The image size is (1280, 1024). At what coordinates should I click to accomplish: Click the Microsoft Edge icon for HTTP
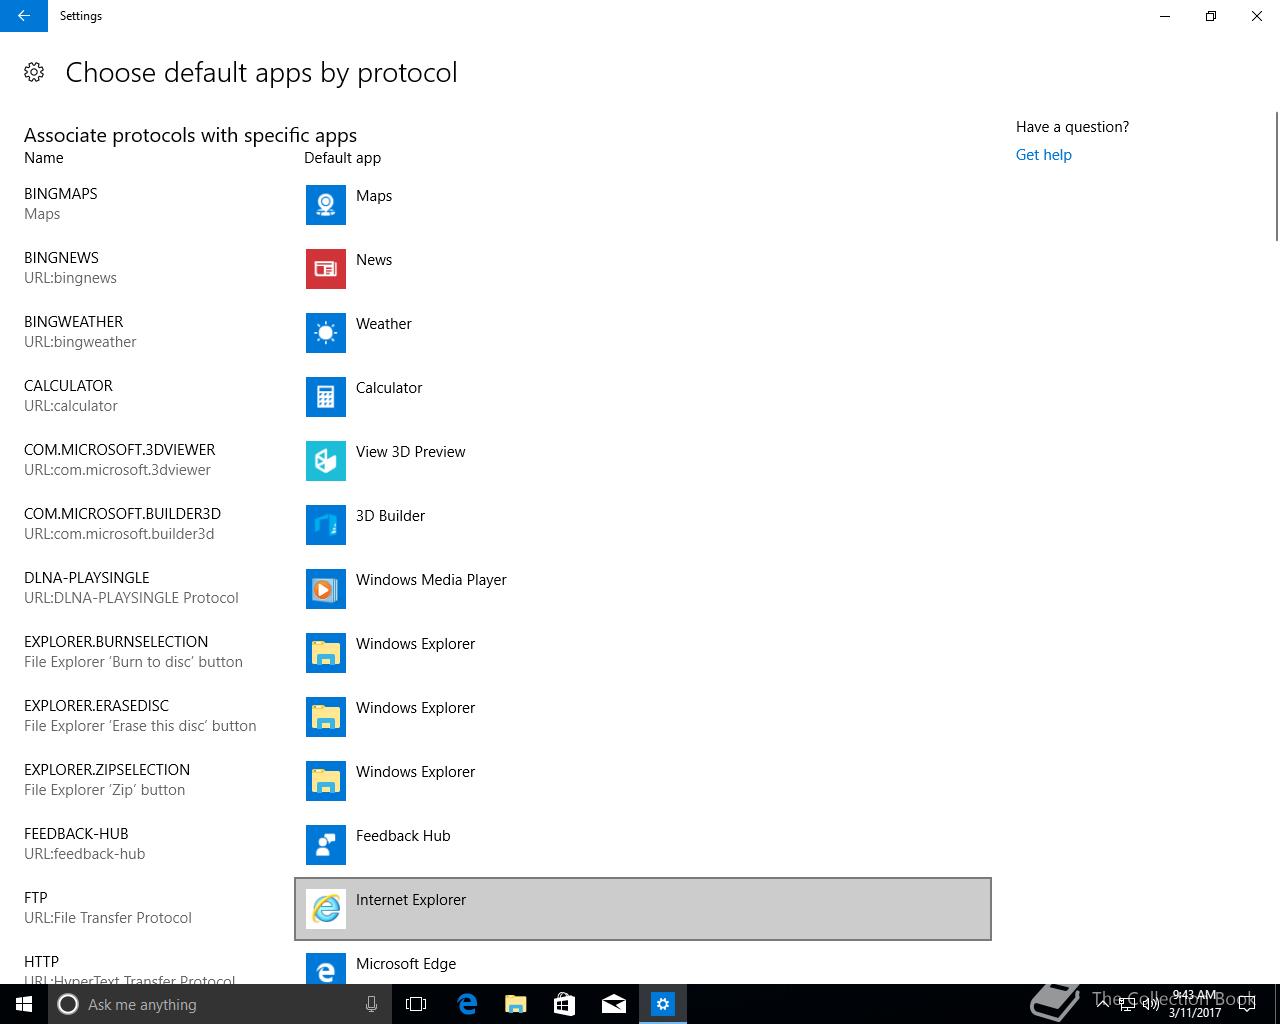click(x=326, y=968)
